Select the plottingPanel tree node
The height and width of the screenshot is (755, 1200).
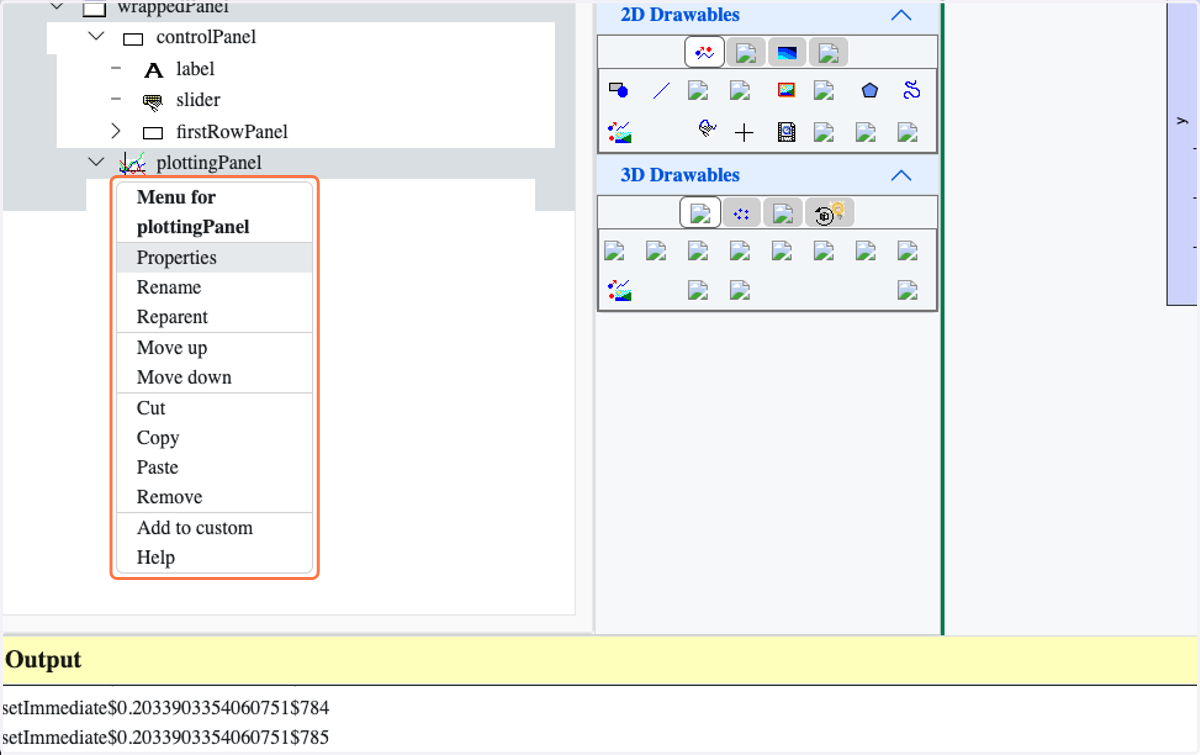[x=209, y=162]
